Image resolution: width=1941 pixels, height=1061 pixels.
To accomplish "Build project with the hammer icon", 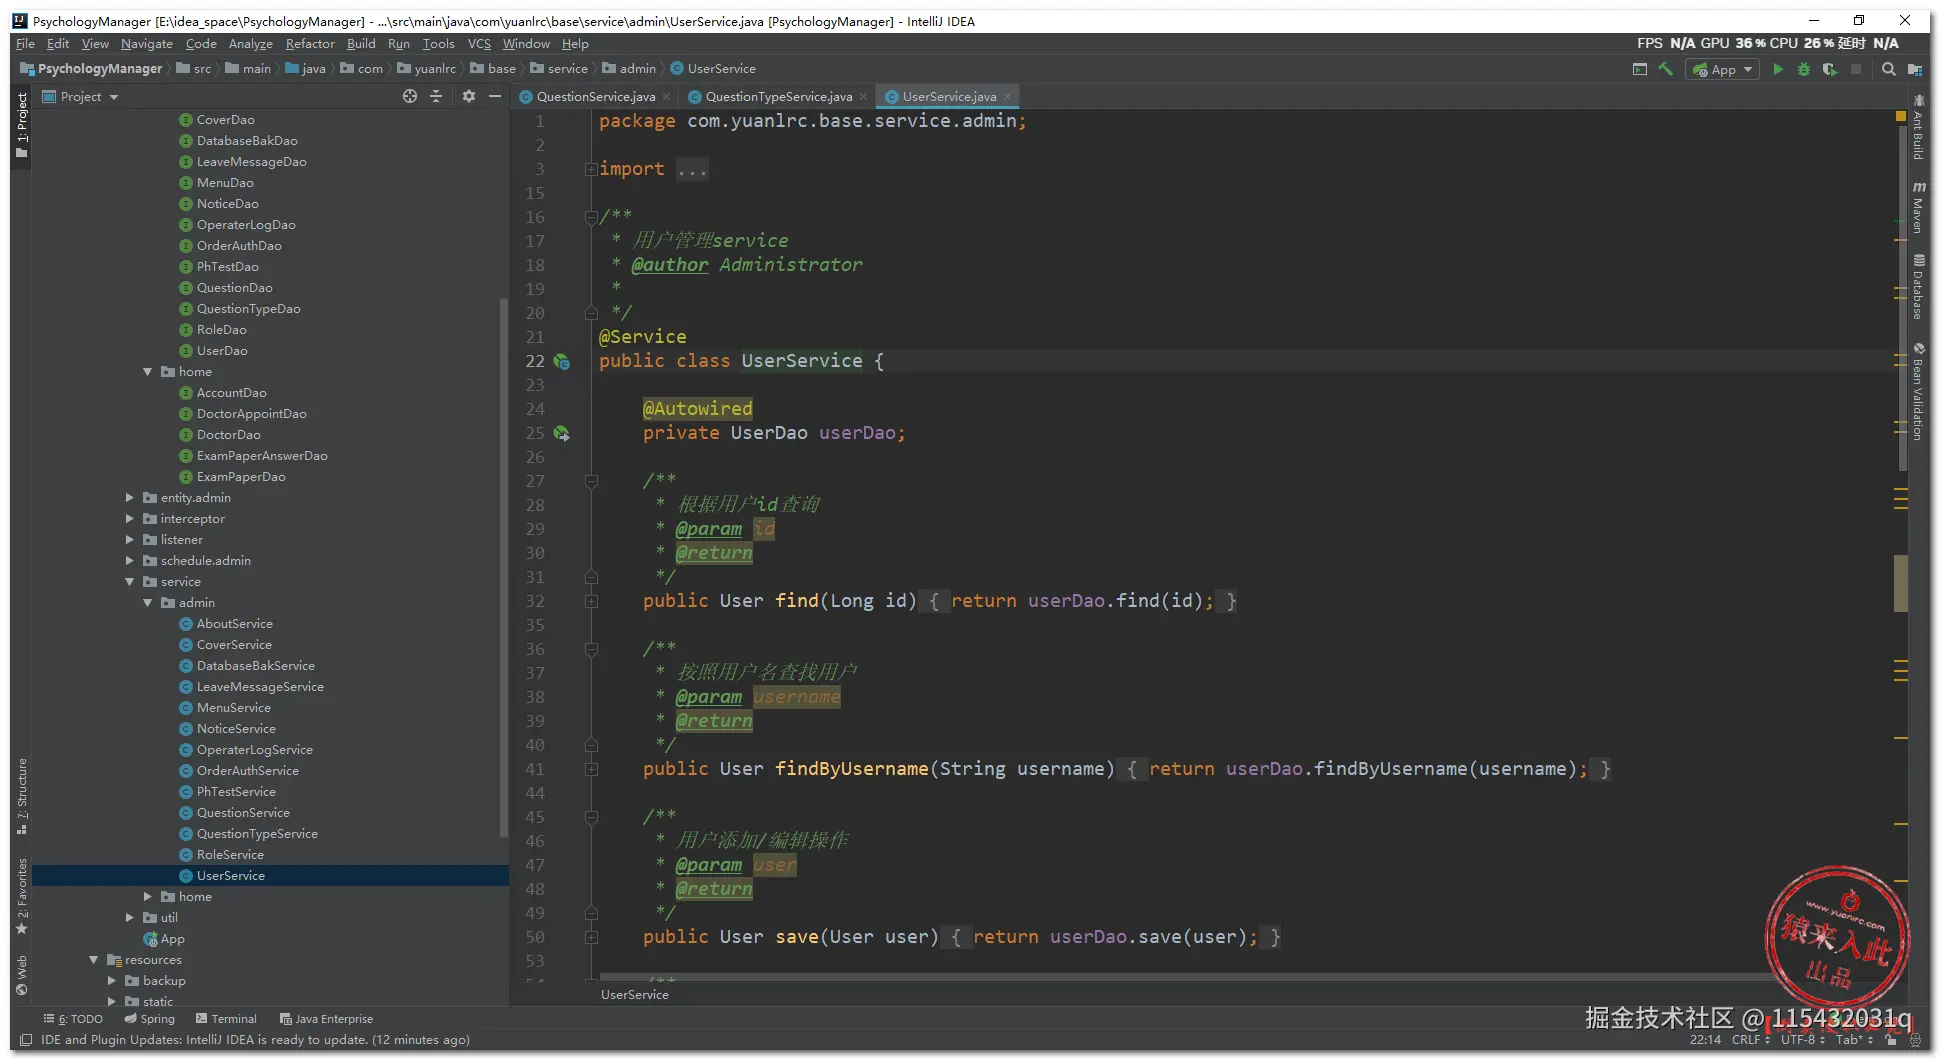I will point(1665,69).
